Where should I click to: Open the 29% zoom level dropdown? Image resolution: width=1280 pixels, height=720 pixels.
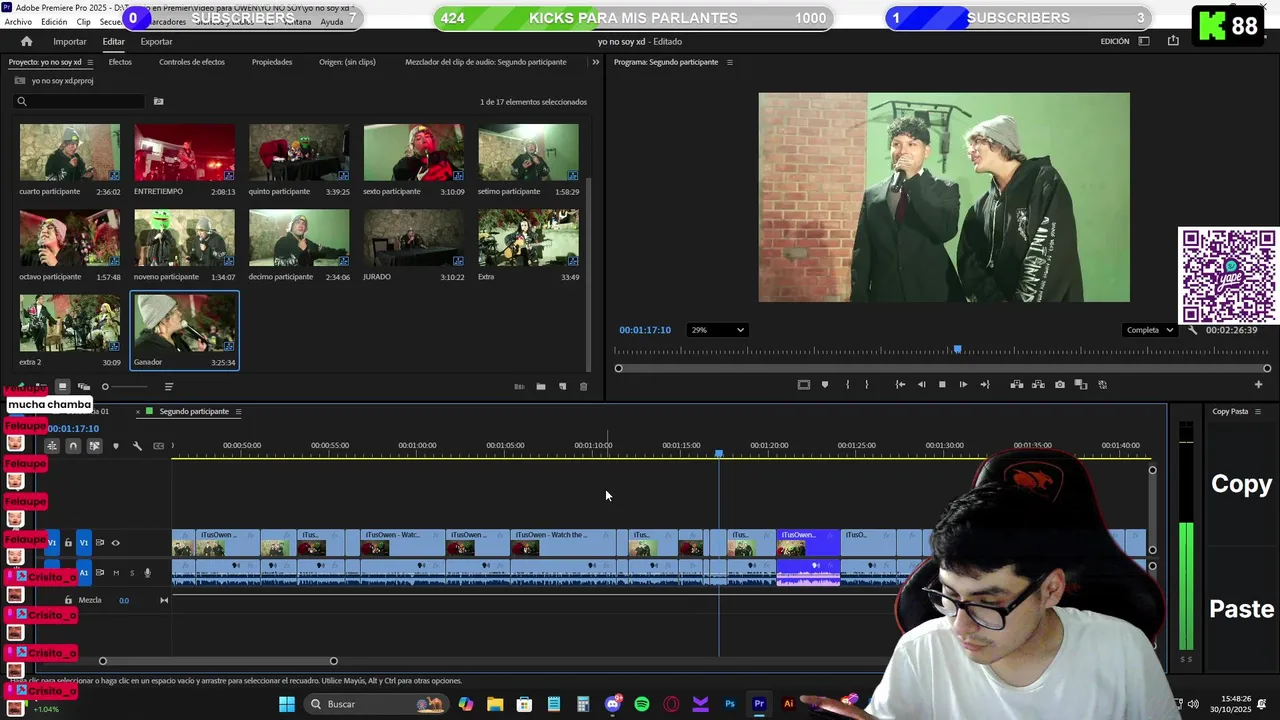pyautogui.click(x=717, y=330)
